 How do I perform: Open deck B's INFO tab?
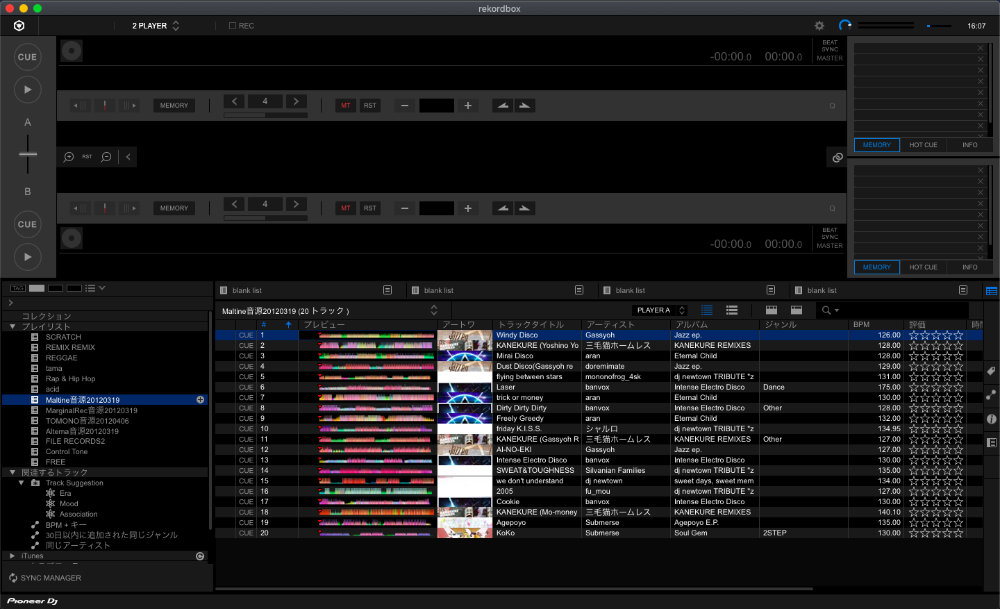[x=969, y=267]
